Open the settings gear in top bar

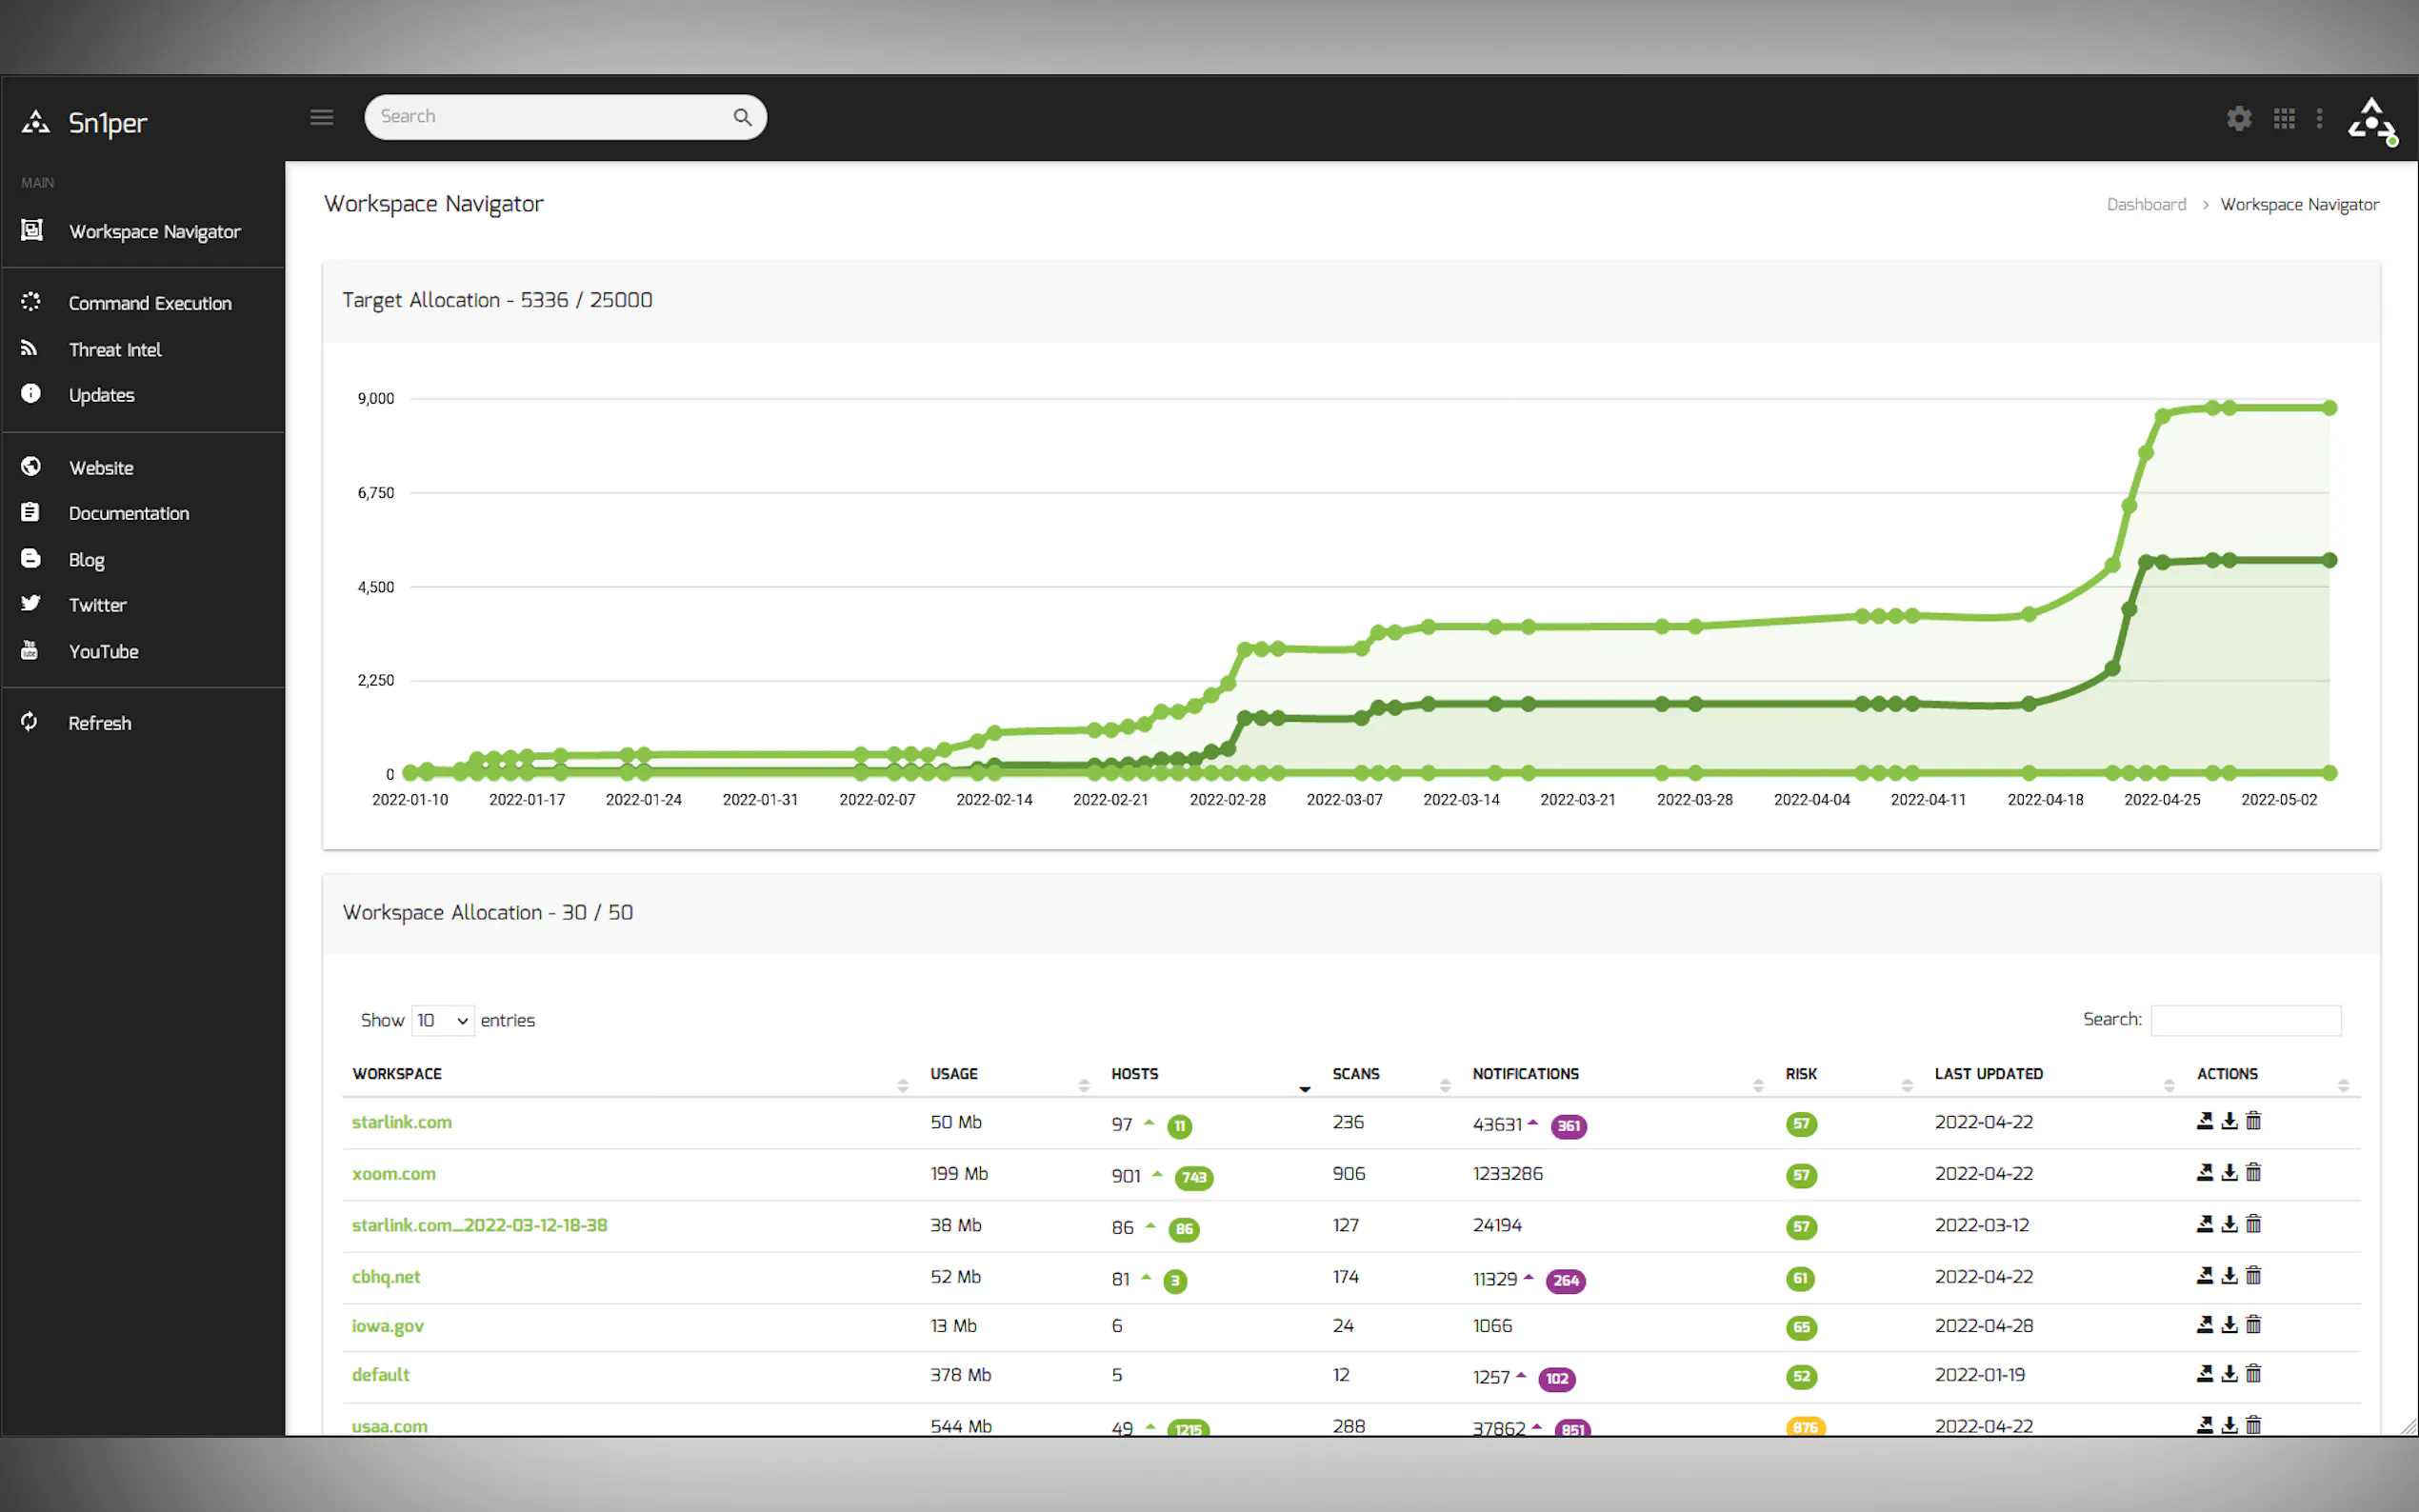tap(2239, 118)
